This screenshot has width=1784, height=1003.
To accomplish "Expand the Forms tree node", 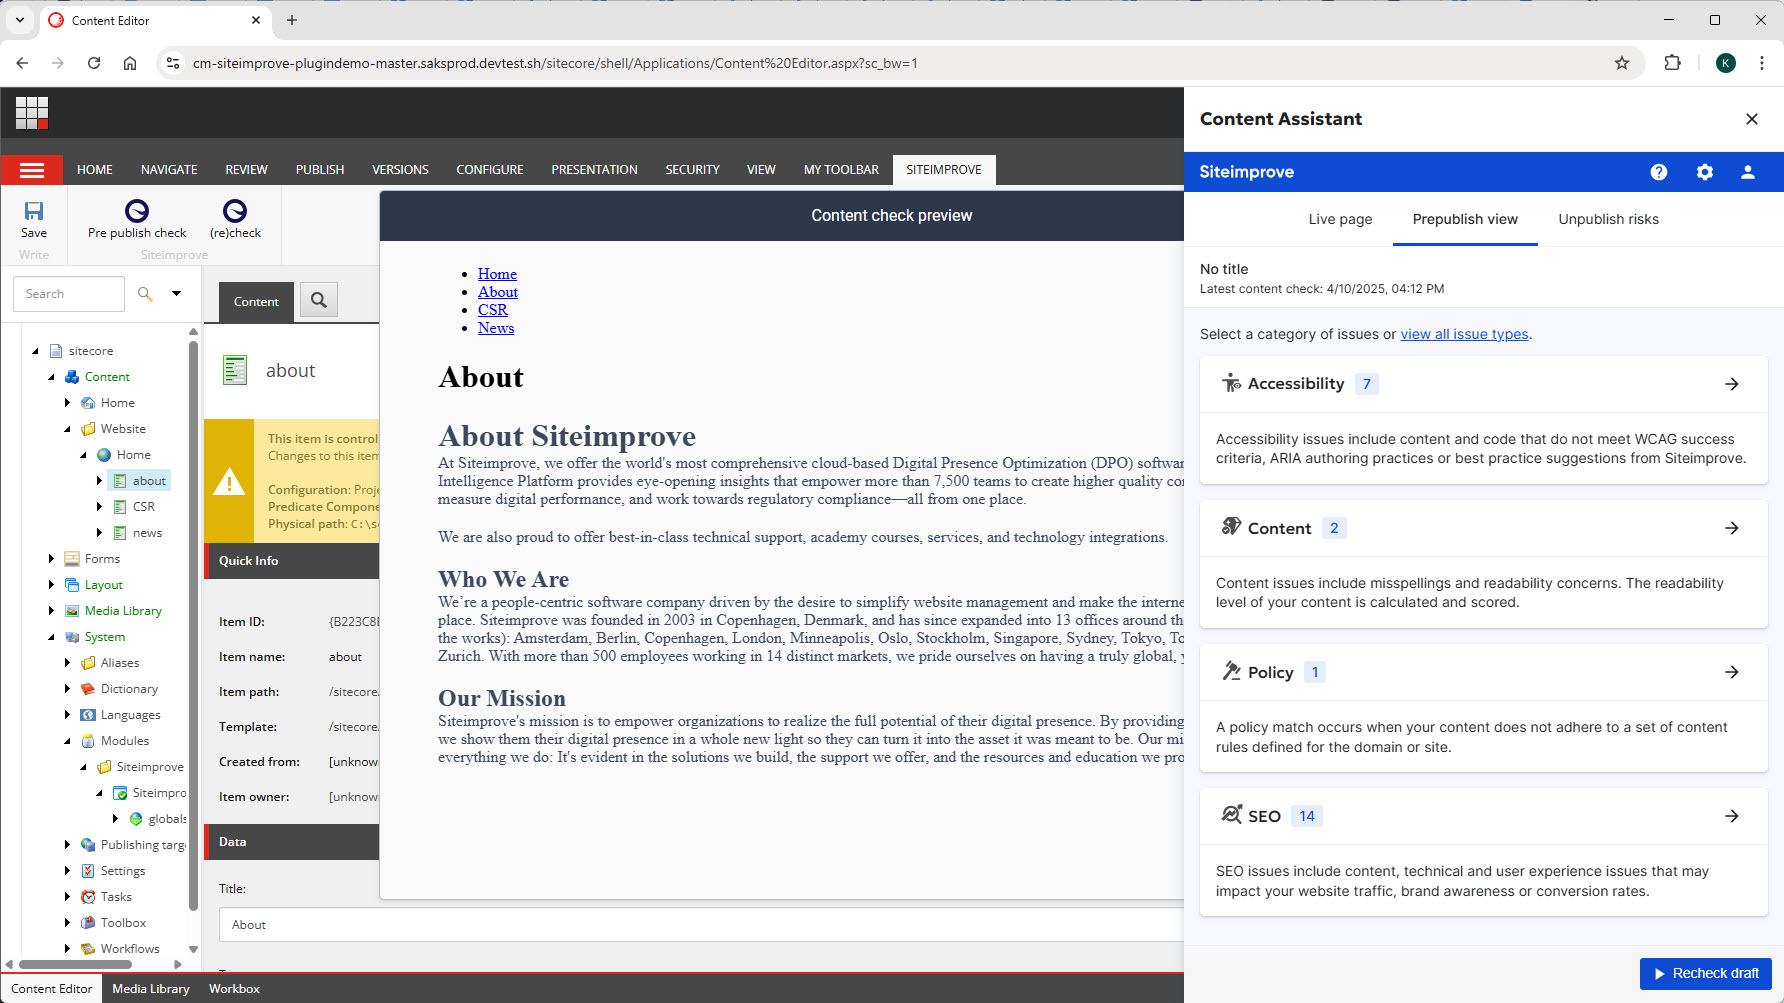I will pyautogui.click(x=52, y=559).
